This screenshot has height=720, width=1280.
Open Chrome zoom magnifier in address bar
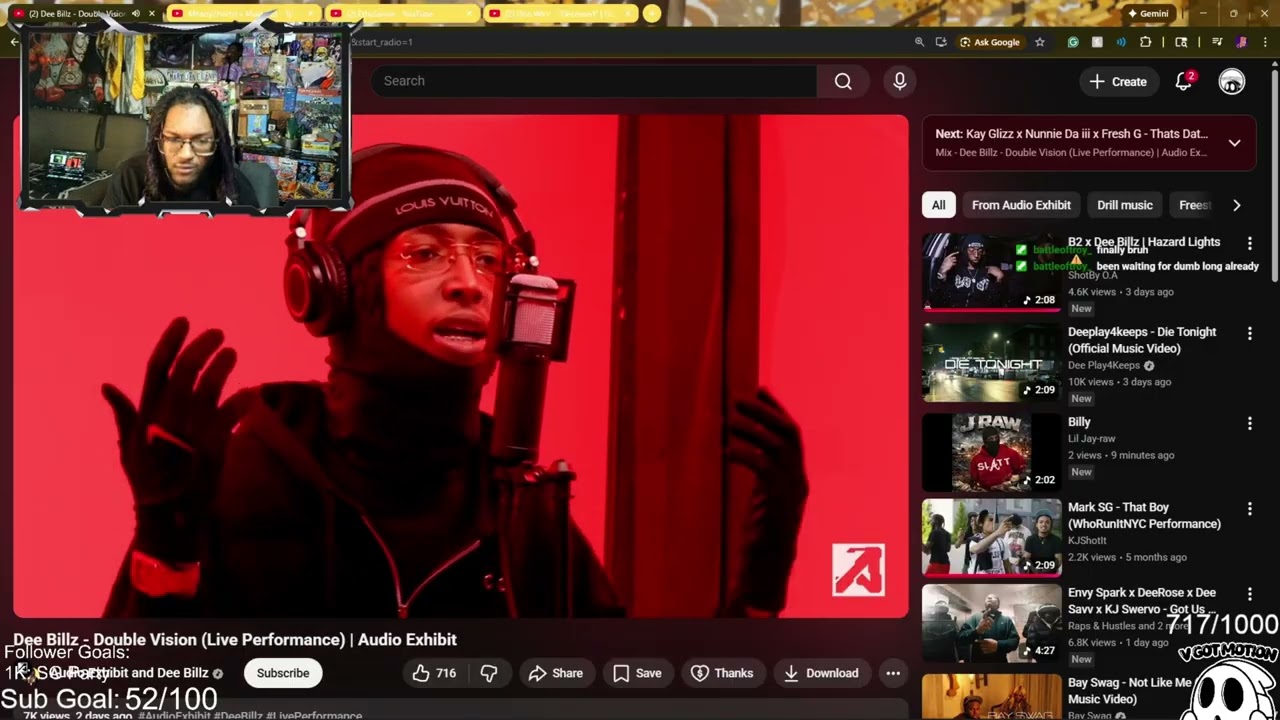tap(919, 42)
